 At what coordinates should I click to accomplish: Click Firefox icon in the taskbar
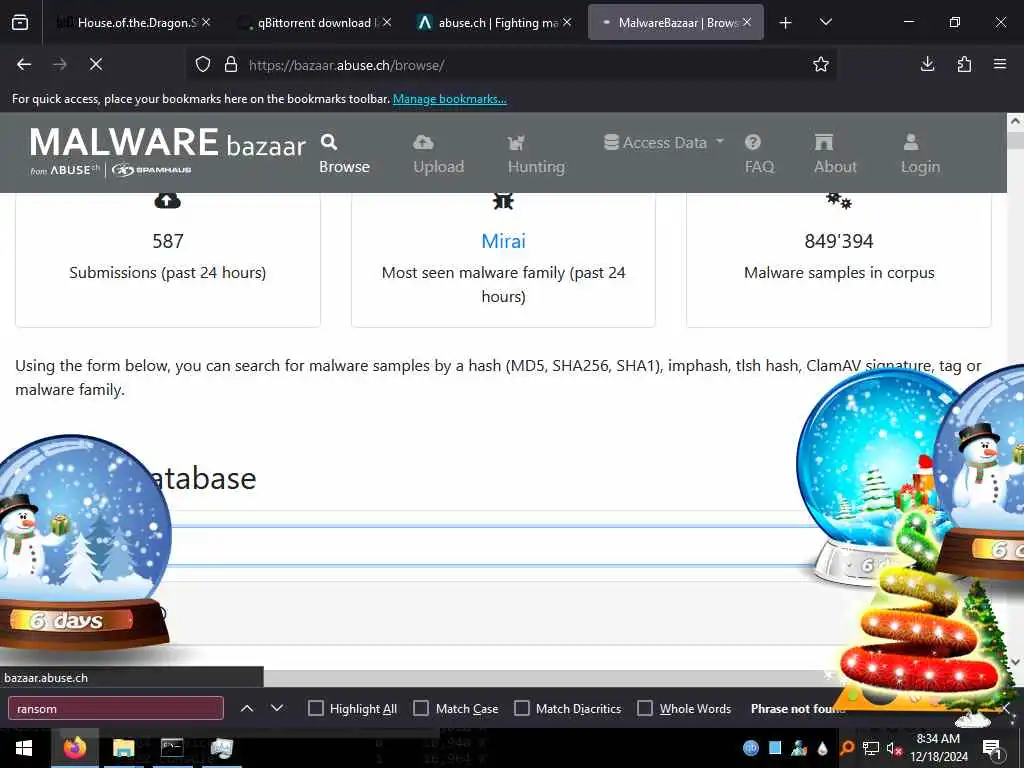click(74, 748)
